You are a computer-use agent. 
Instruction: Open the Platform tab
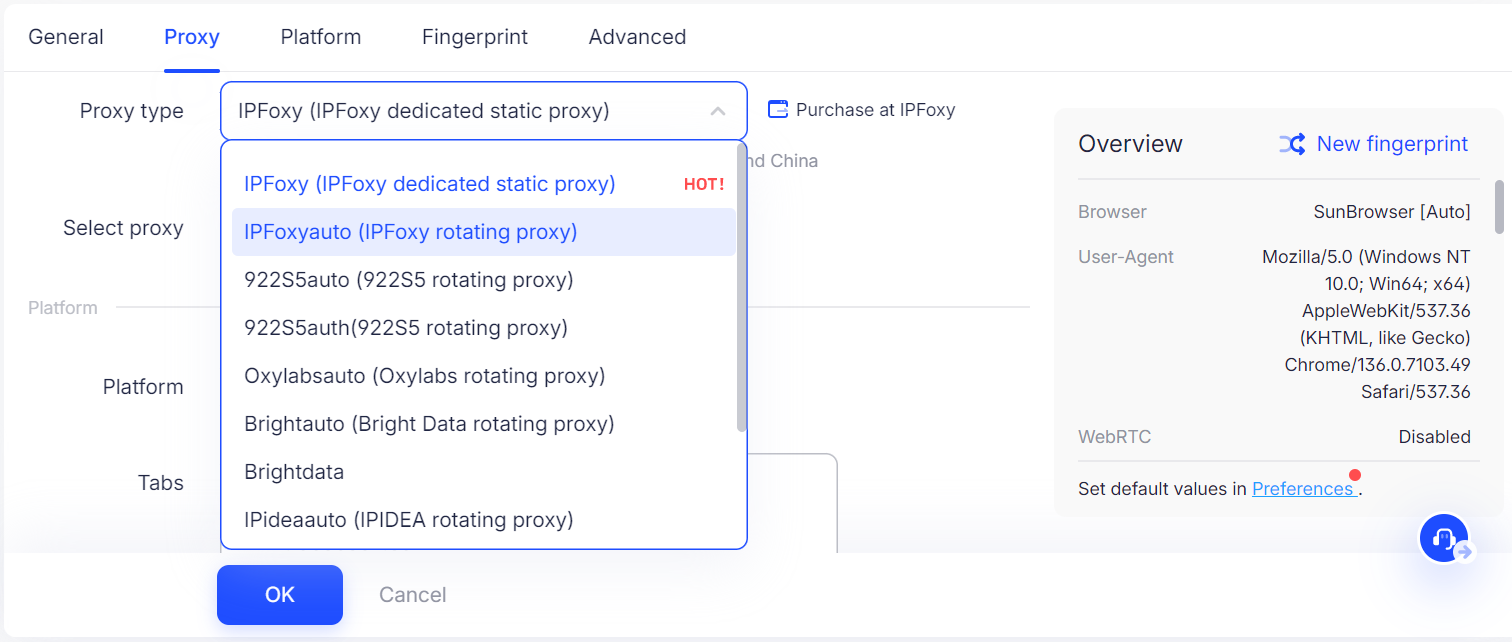pos(321,37)
